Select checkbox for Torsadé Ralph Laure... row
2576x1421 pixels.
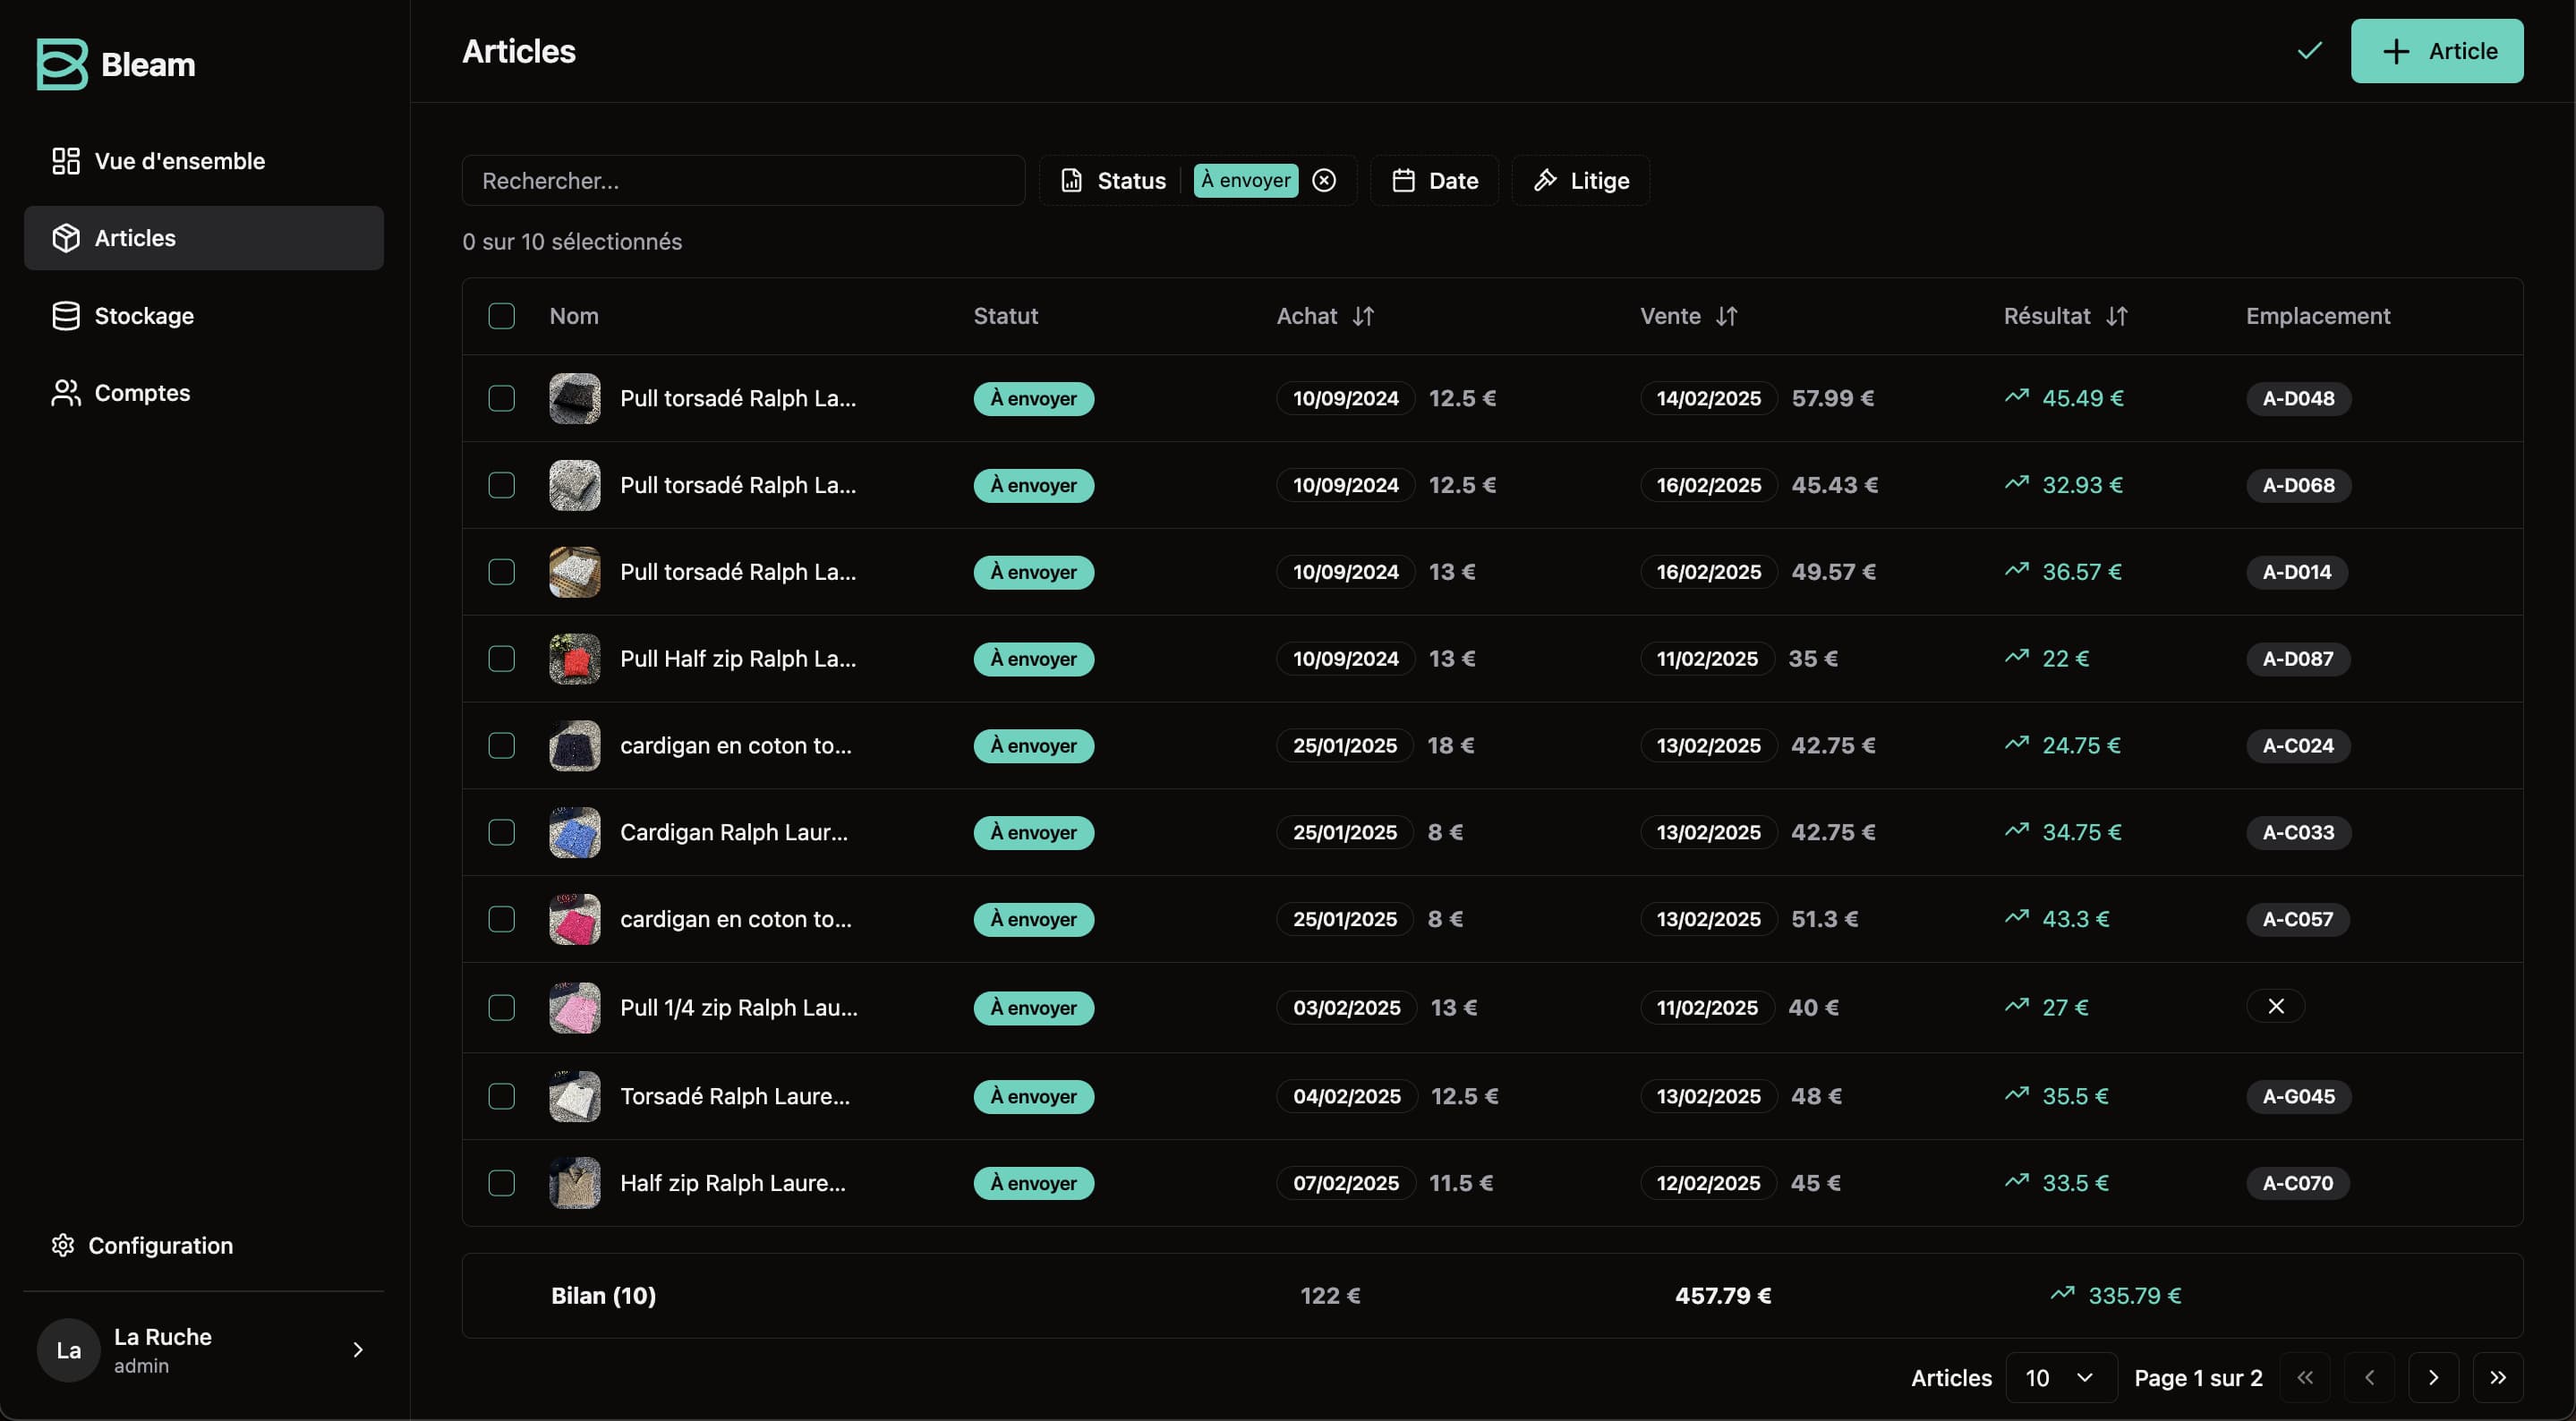(x=501, y=1096)
